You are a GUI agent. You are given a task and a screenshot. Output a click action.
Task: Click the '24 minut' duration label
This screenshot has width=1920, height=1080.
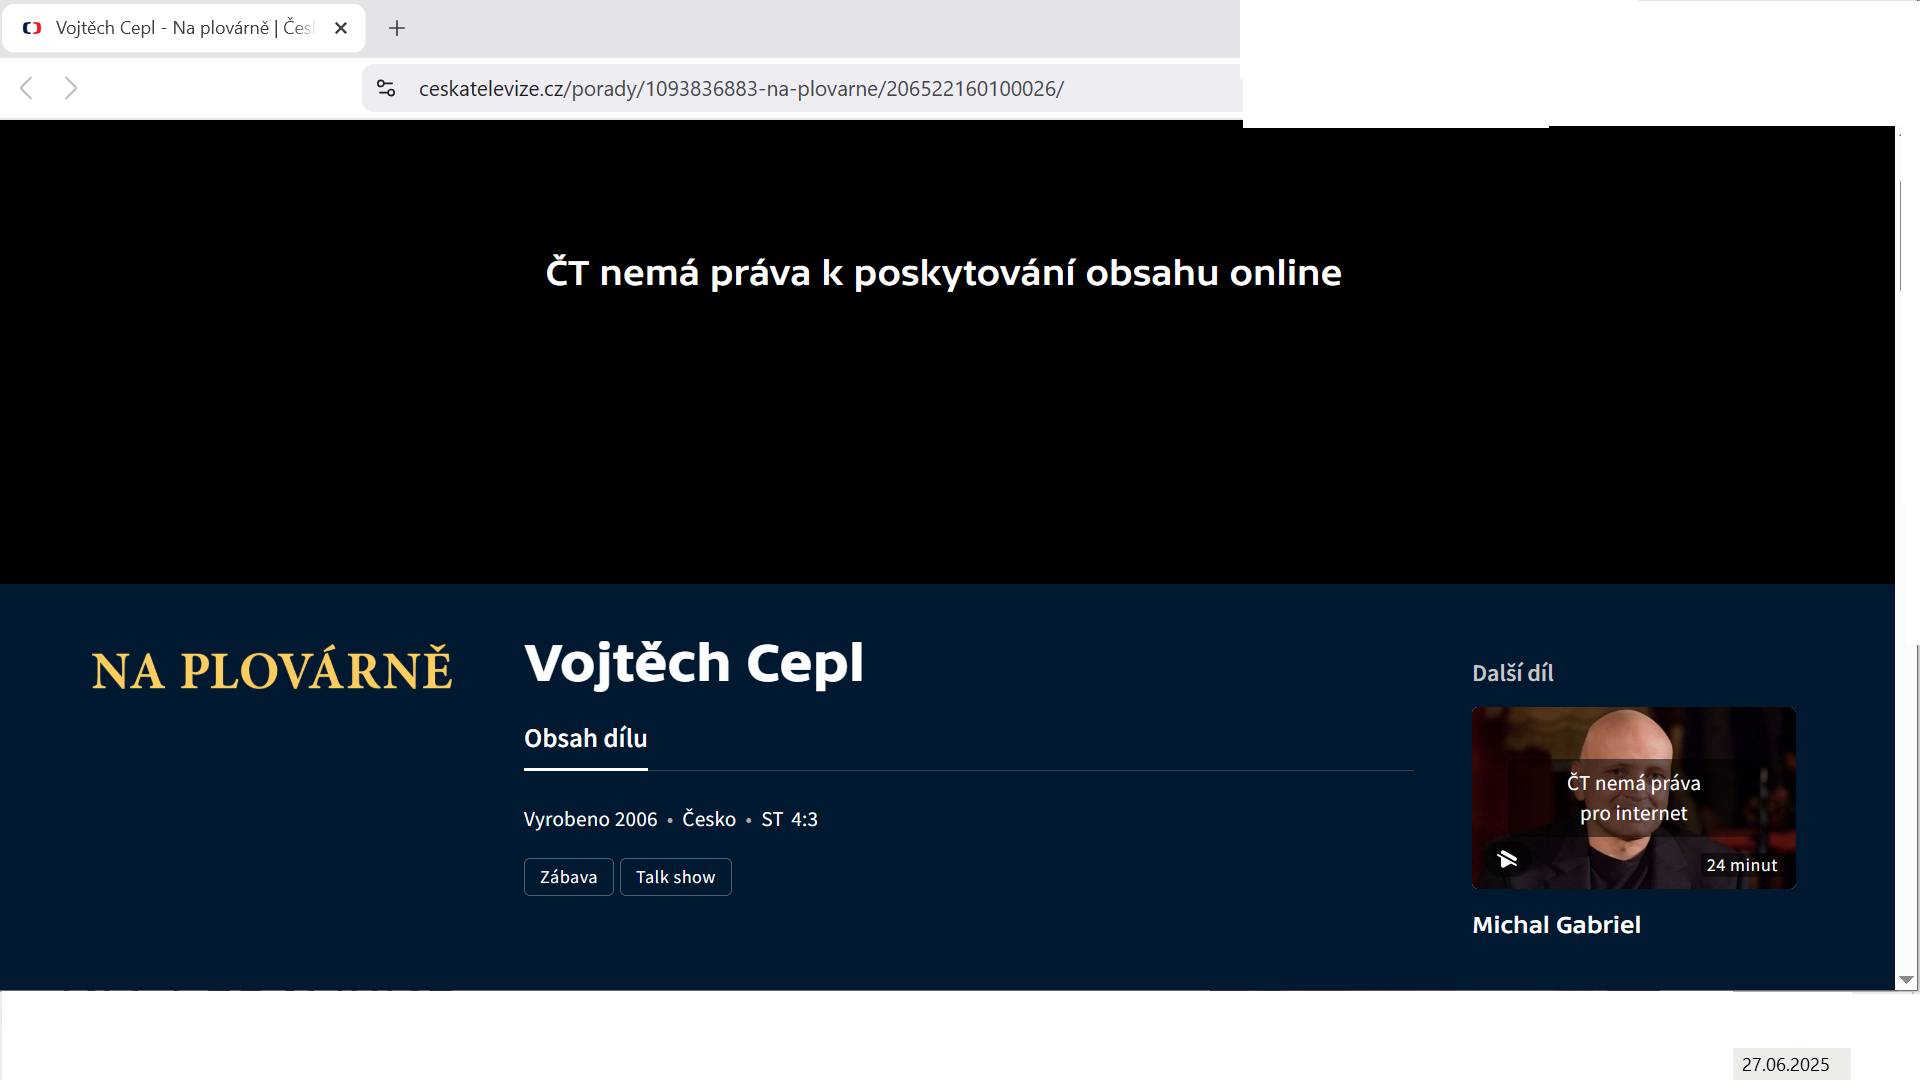point(1742,866)
